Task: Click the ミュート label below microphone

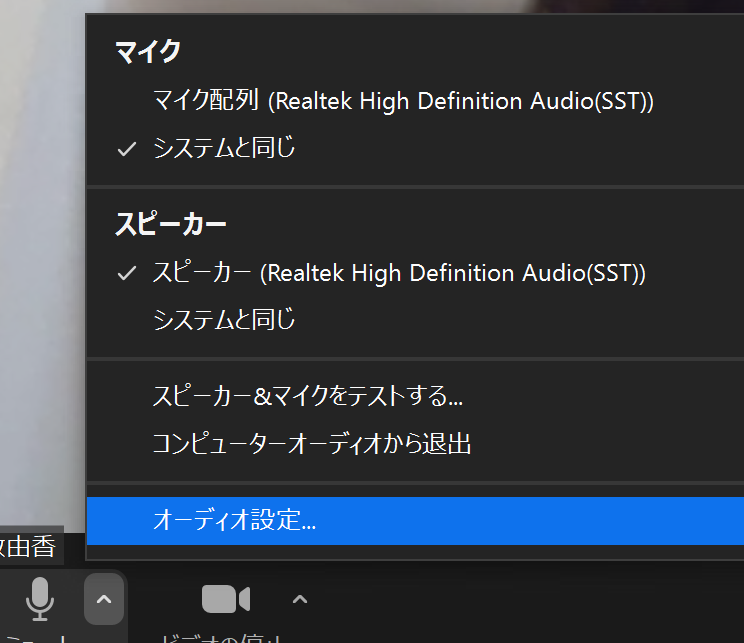Action: [38, 637]
